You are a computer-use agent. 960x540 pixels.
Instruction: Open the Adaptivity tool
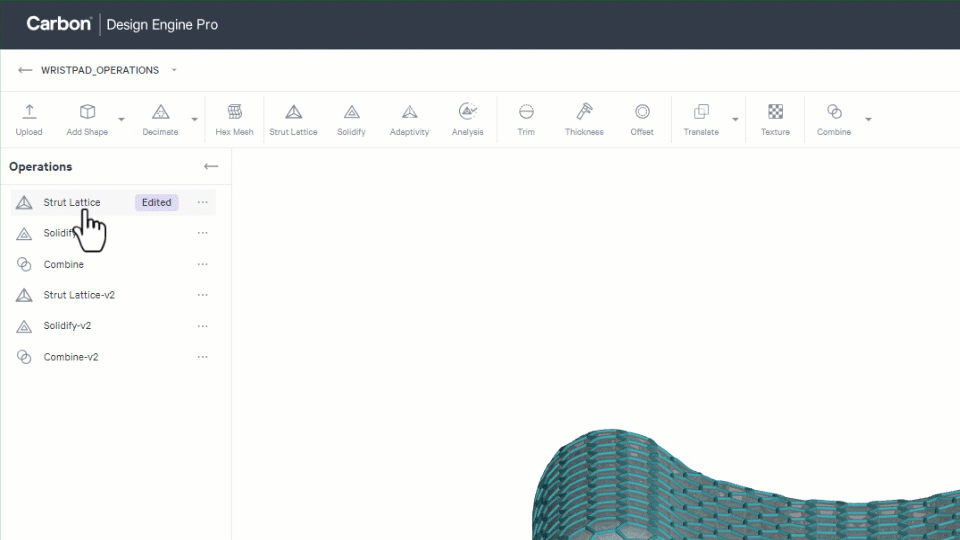point(410,119)
